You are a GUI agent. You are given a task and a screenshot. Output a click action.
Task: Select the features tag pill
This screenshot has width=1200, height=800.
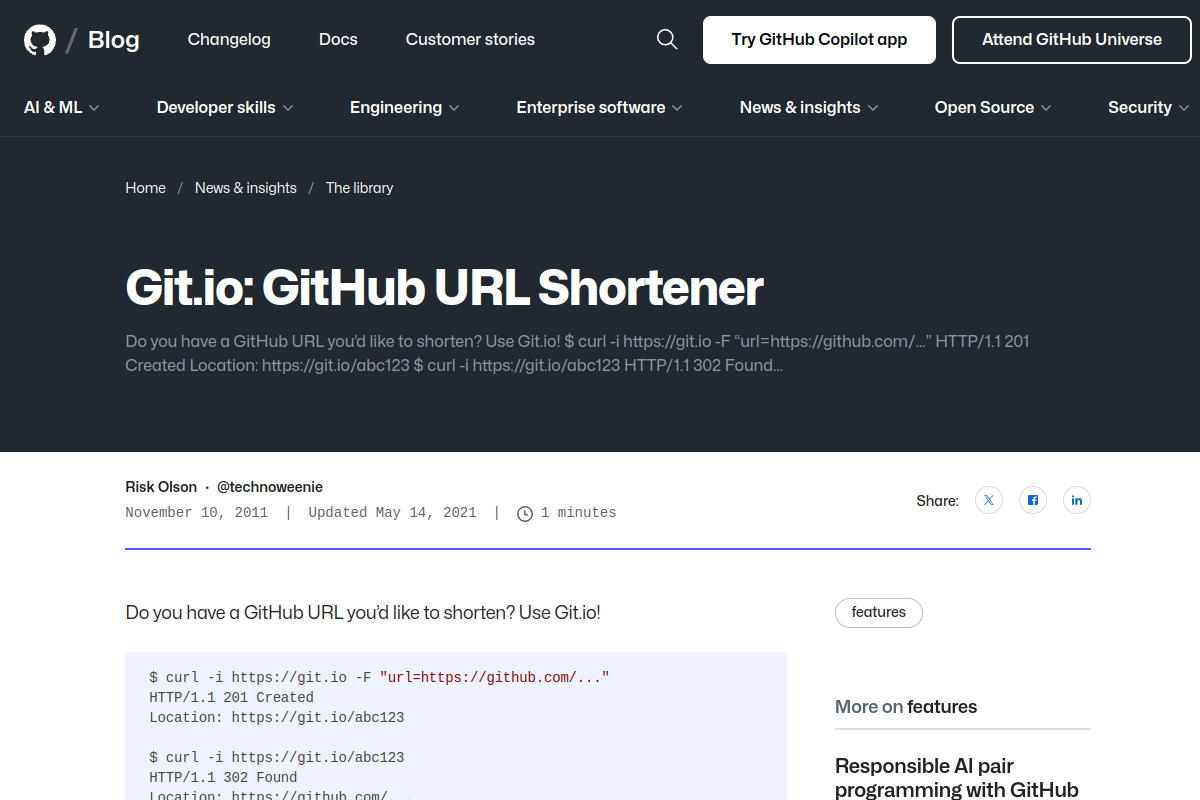coord(879,613)
